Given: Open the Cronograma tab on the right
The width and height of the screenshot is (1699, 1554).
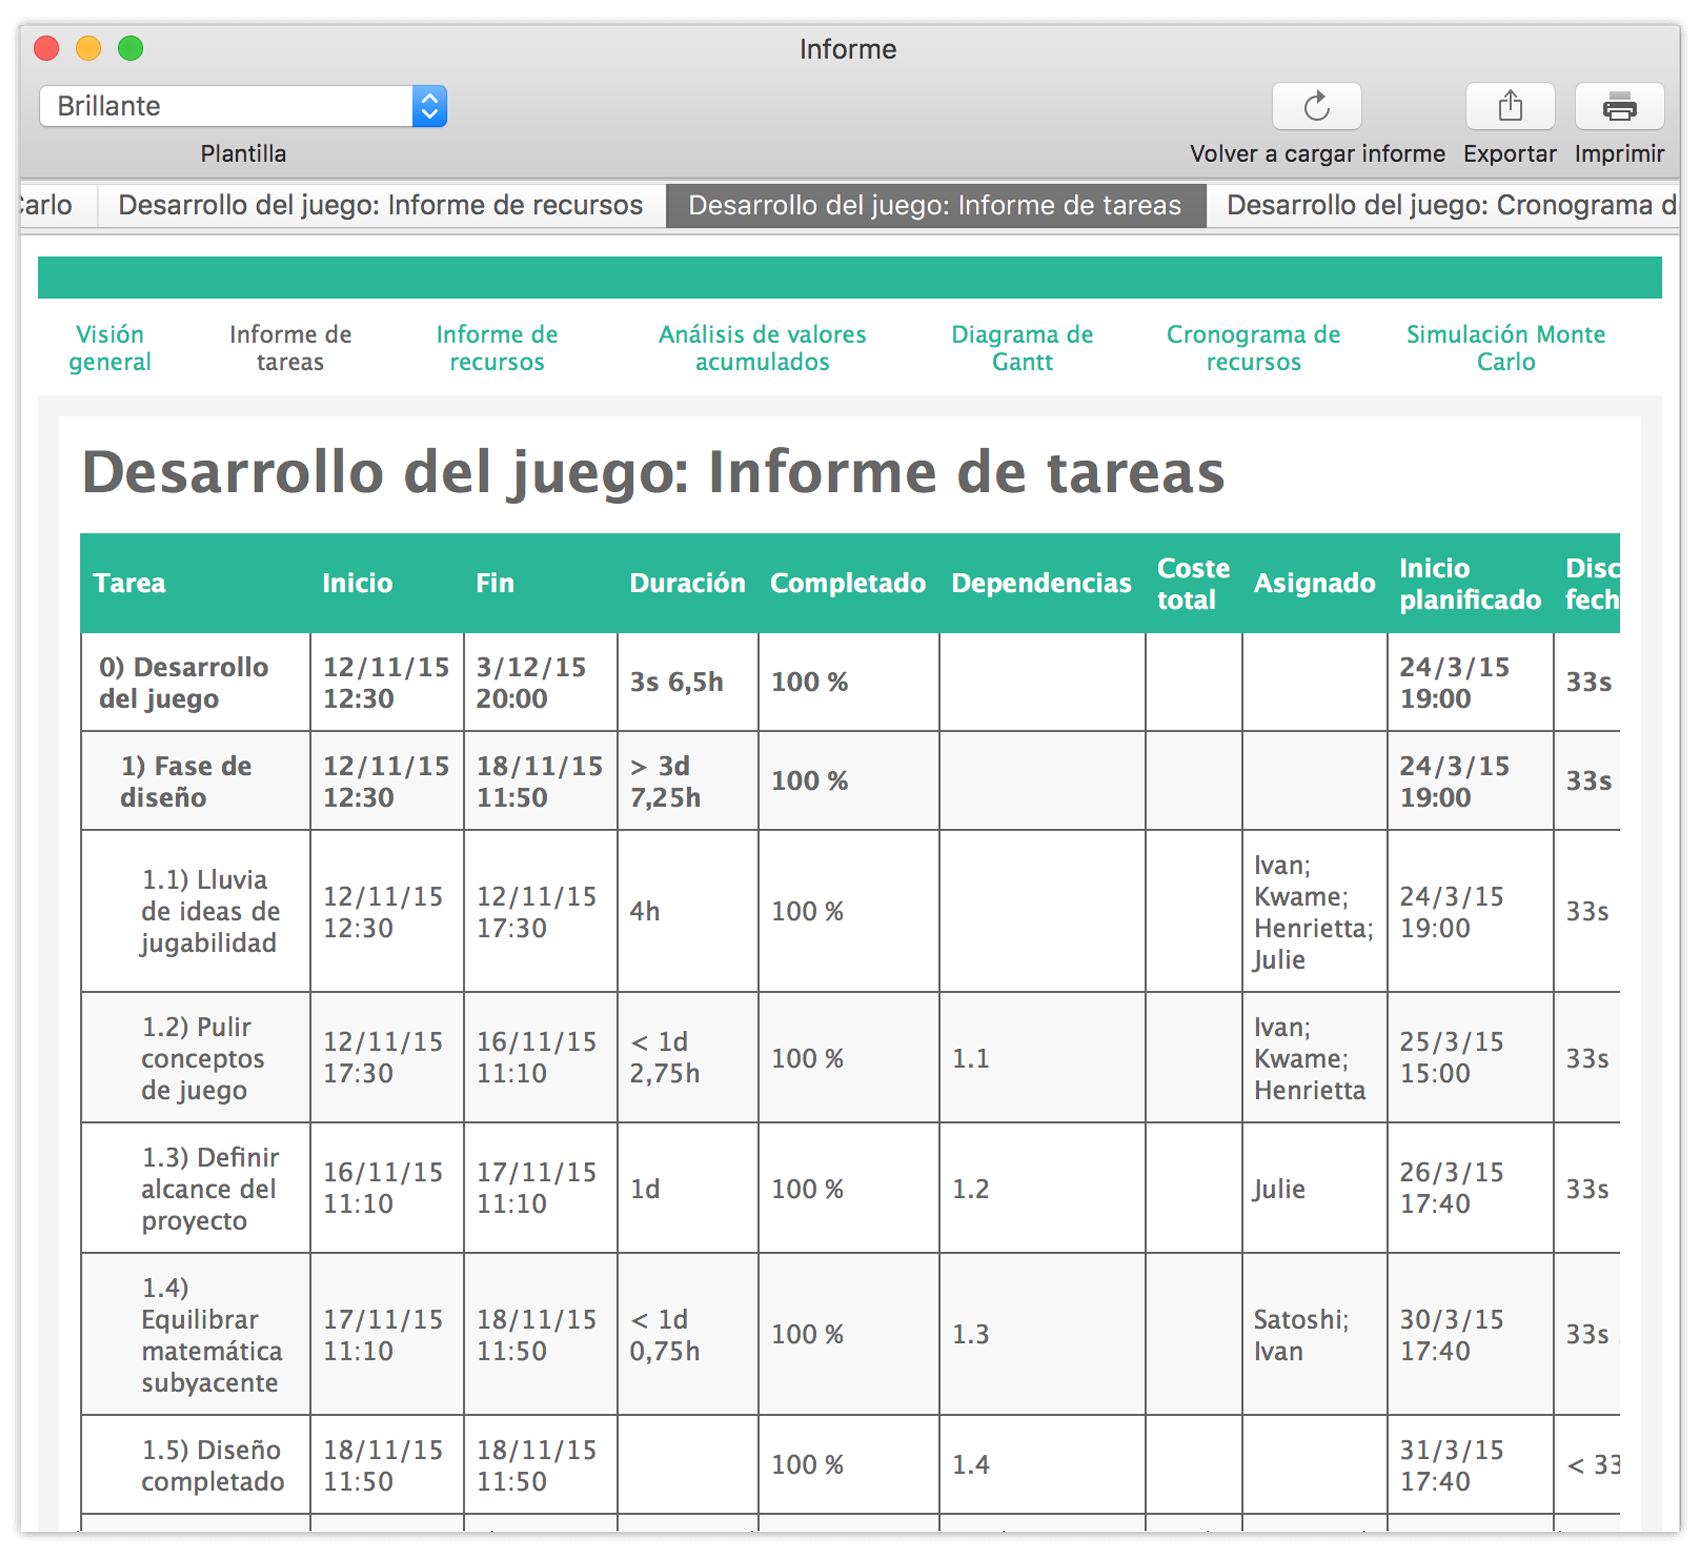Looking at the screenshot, I should [1449, 205].
